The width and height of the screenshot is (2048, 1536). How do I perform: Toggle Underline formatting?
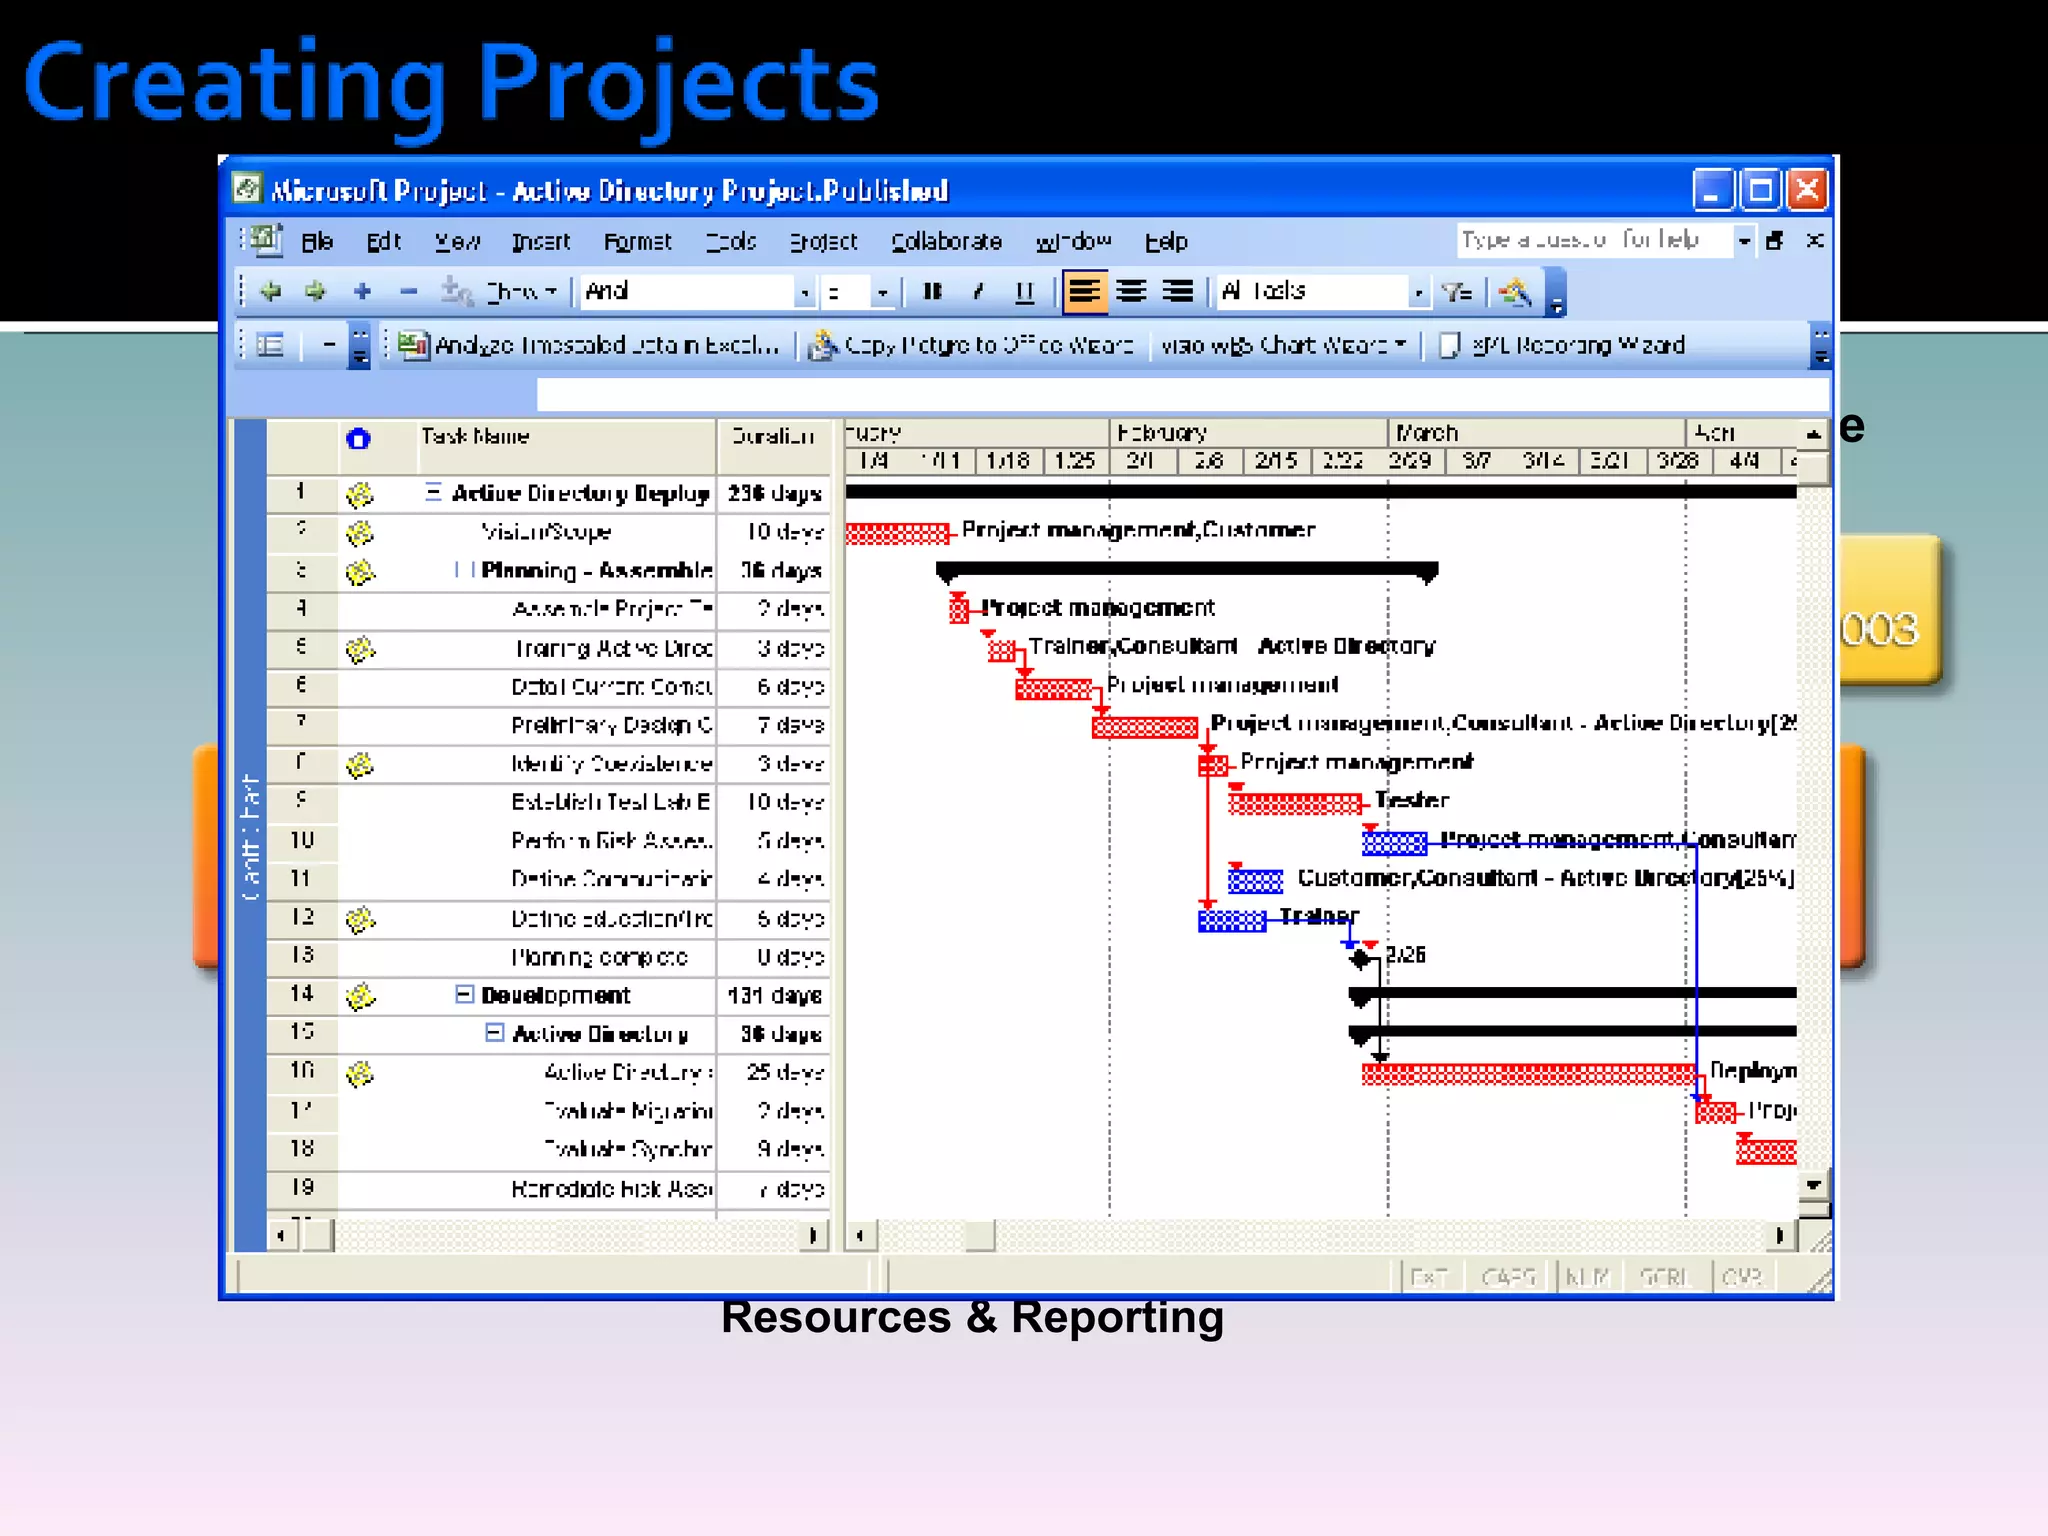coord(1024,291)
